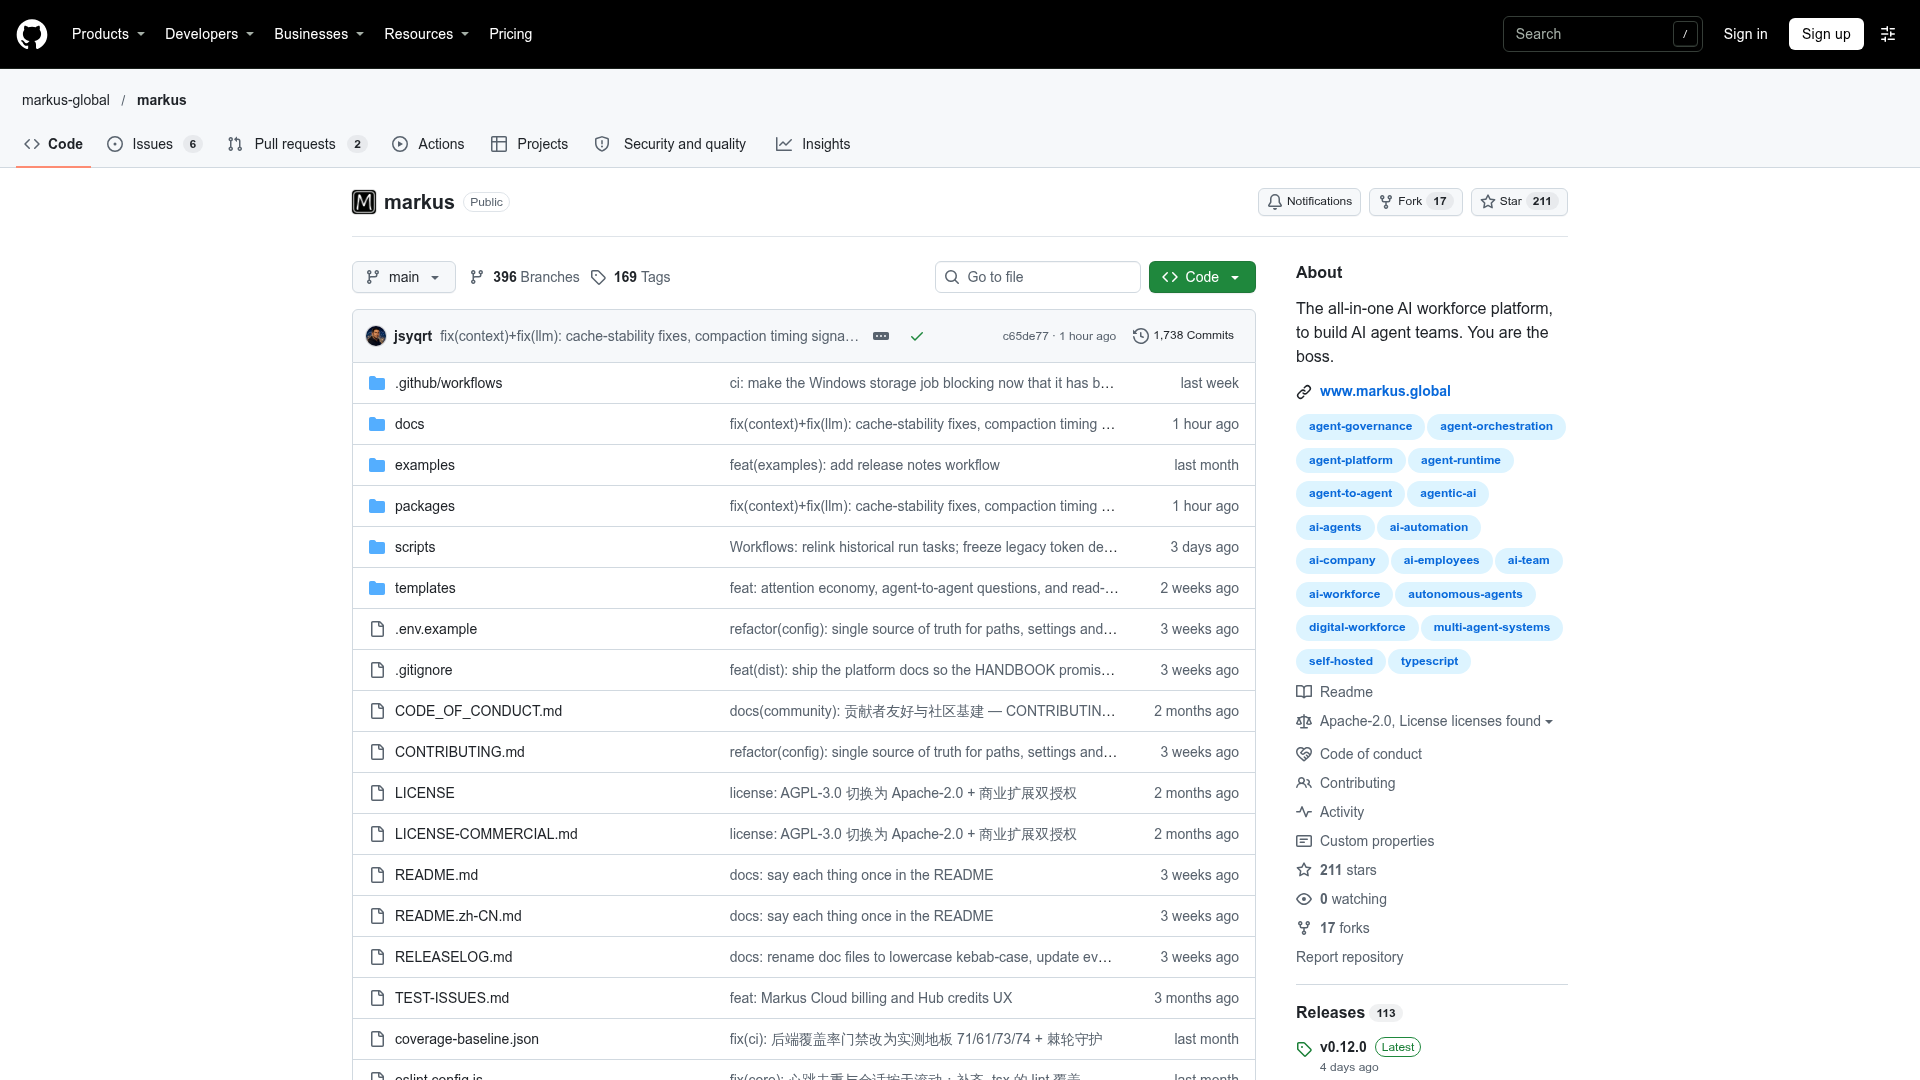Fork the repository via Fork button
Viewport: 1920px width, 1080px height.
click(1415, 202)
